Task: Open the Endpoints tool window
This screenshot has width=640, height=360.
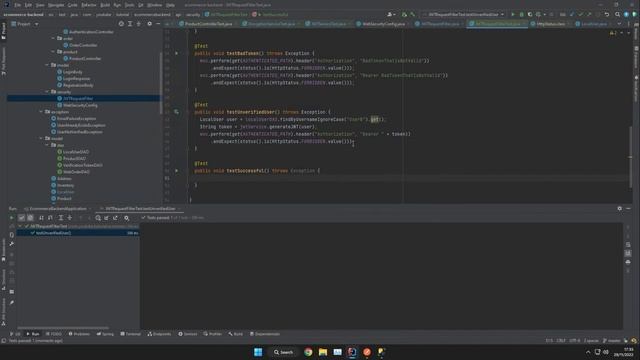Action: [x=159, y=334]
